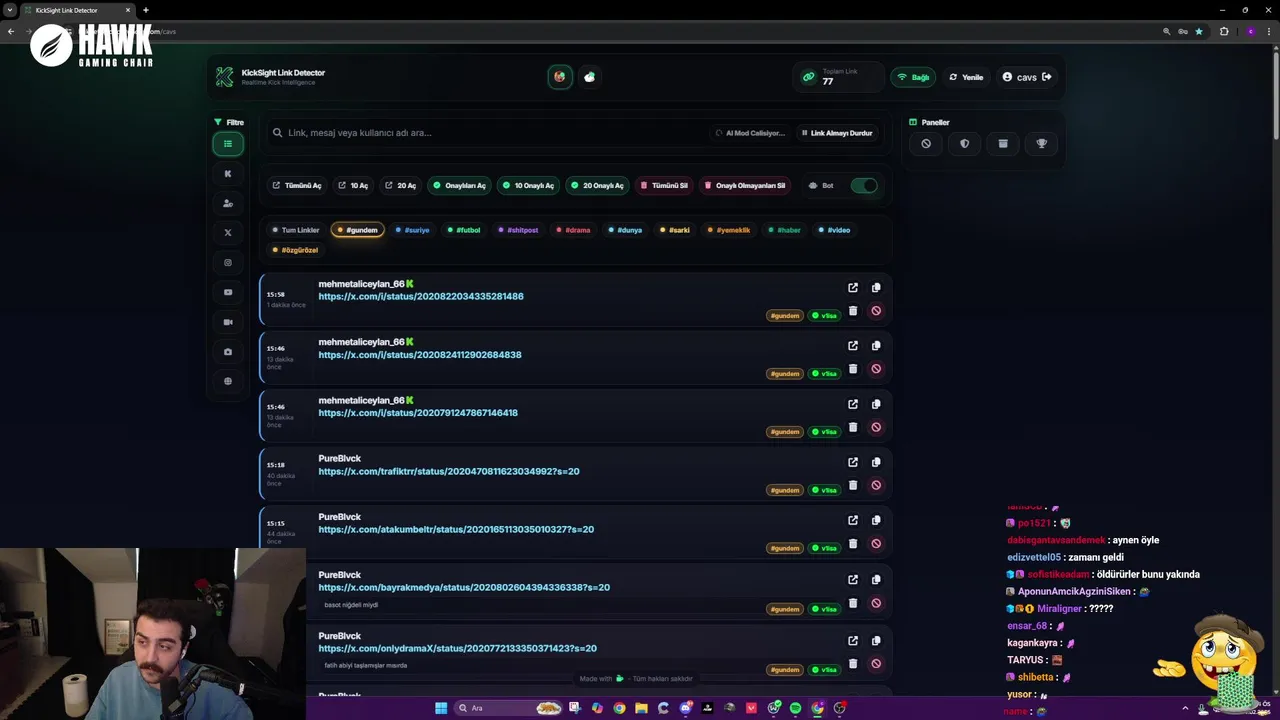Image resolution: width=1280 pixels, height=720 pixels.
Task: Copy the 2020791247867146418 link
Action: pos(876,404)
